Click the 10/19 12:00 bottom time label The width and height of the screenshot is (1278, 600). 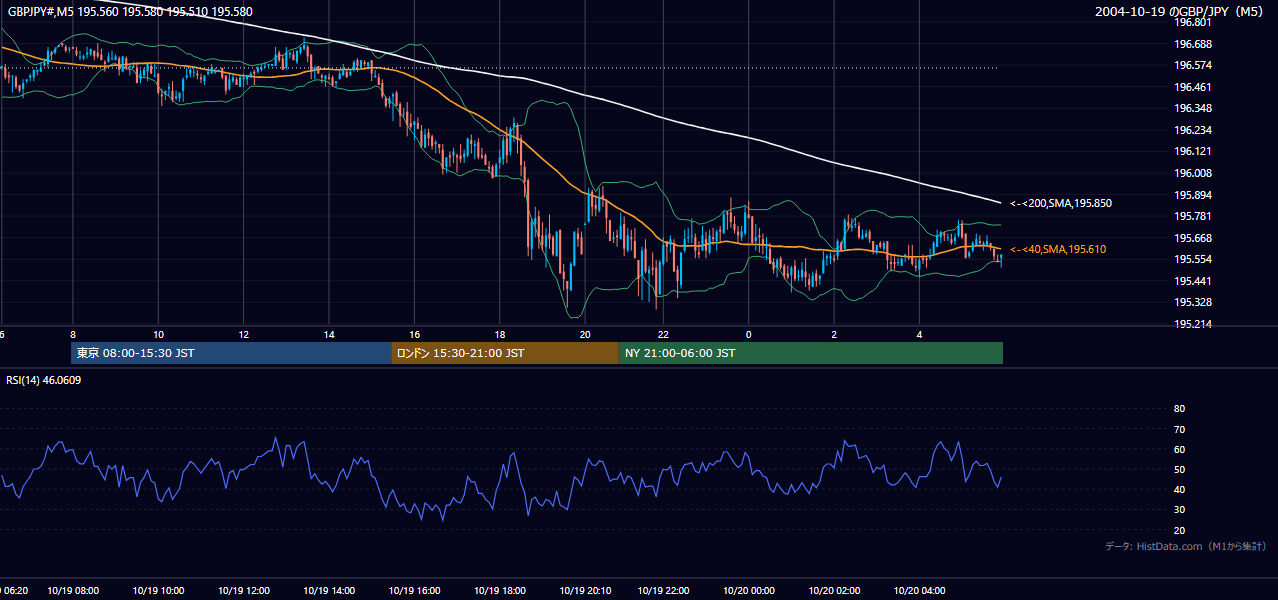(x=245, y=591)
